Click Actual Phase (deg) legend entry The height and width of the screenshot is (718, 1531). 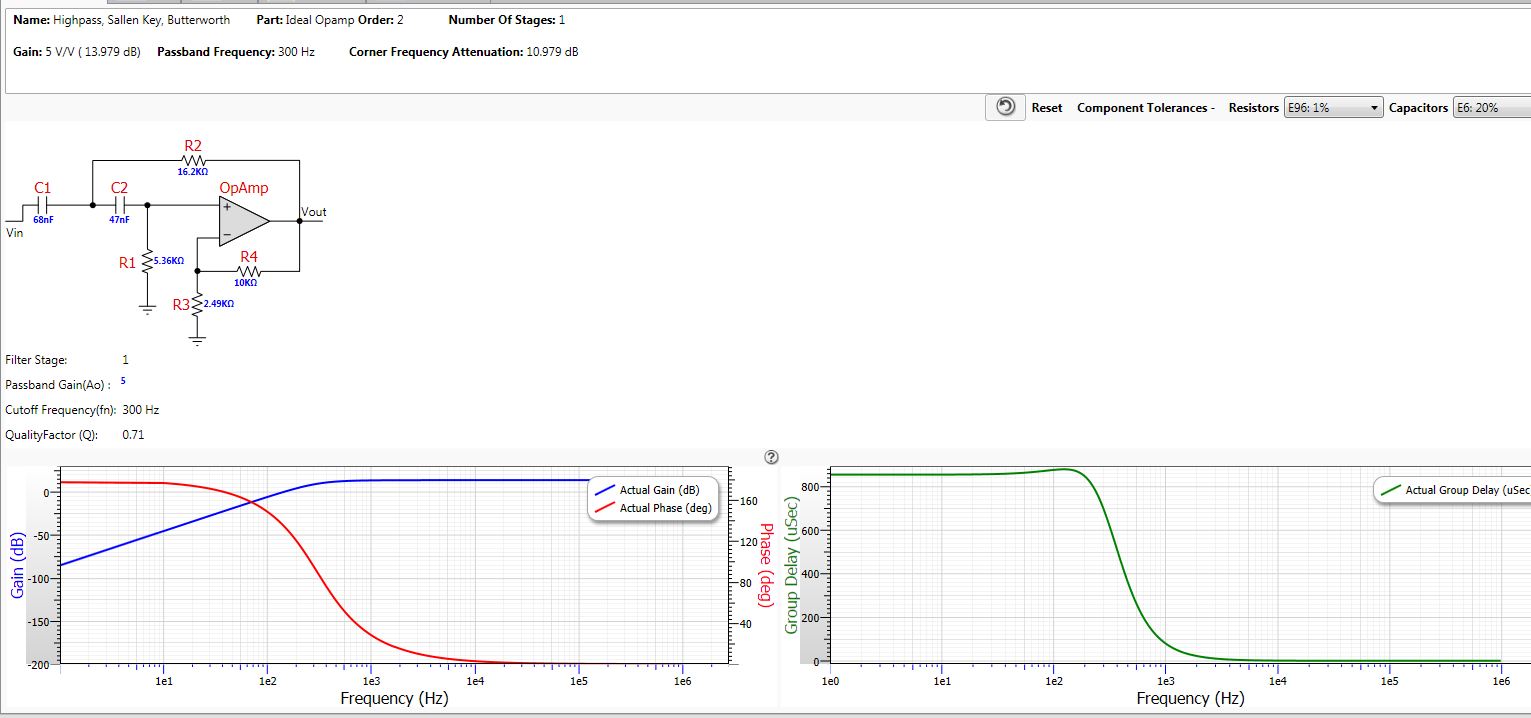tap(665, 508)
